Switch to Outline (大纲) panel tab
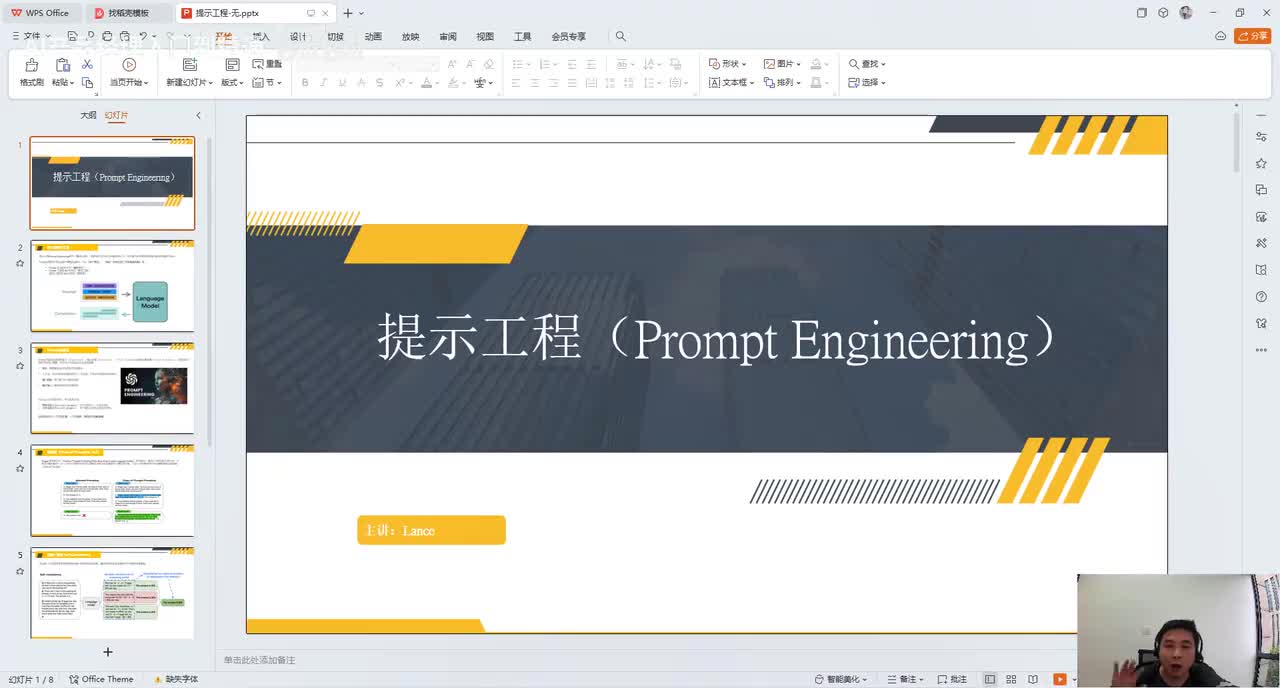The width and height of the screenshot is (1280, 688). tap(88, 115)
